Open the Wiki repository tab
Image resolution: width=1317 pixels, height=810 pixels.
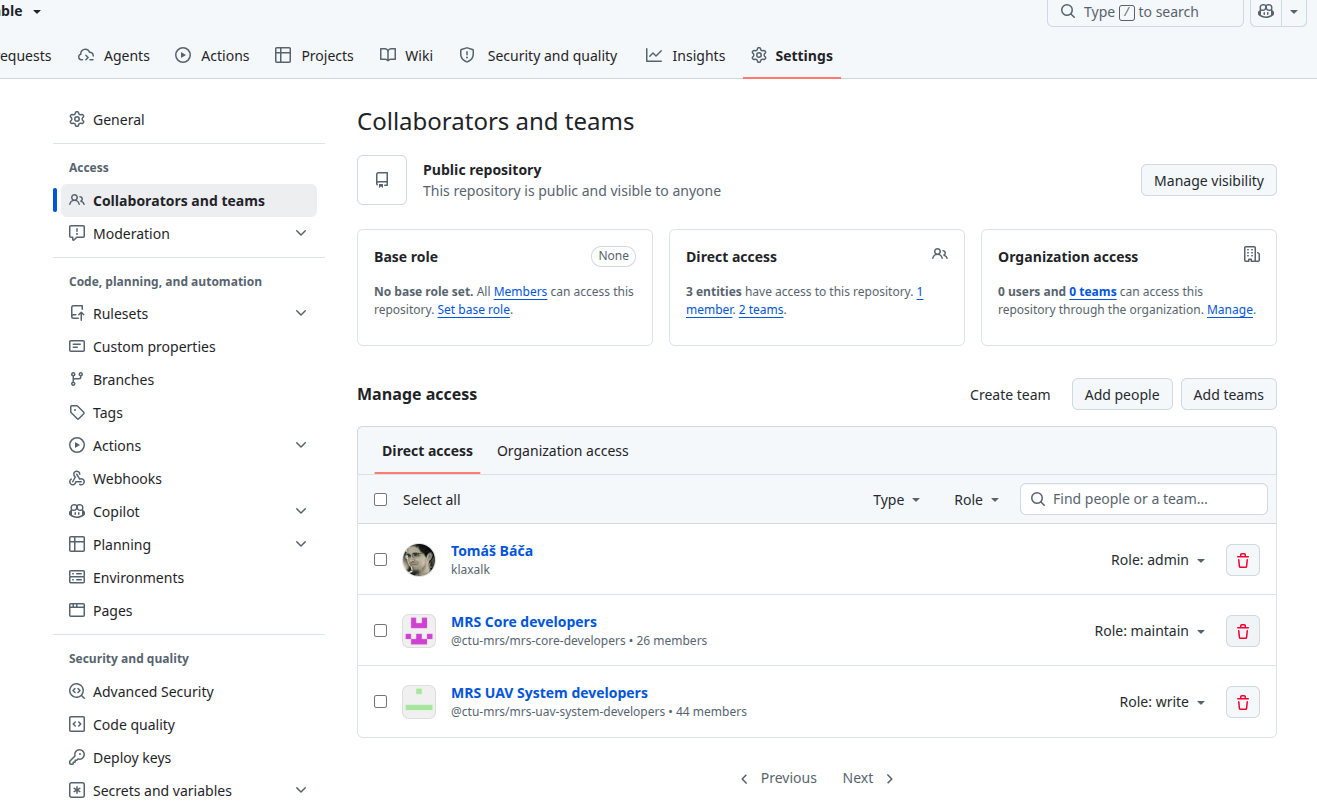(x=406, y=56)
